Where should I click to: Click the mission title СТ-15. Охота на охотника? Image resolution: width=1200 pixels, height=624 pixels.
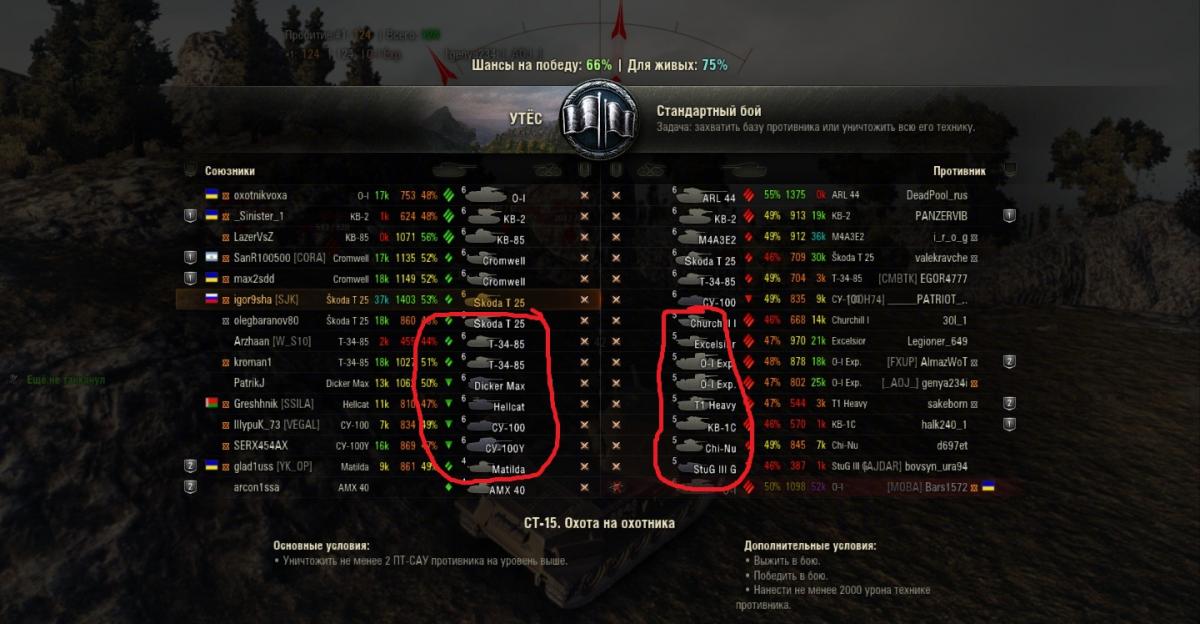coord(600,523)
